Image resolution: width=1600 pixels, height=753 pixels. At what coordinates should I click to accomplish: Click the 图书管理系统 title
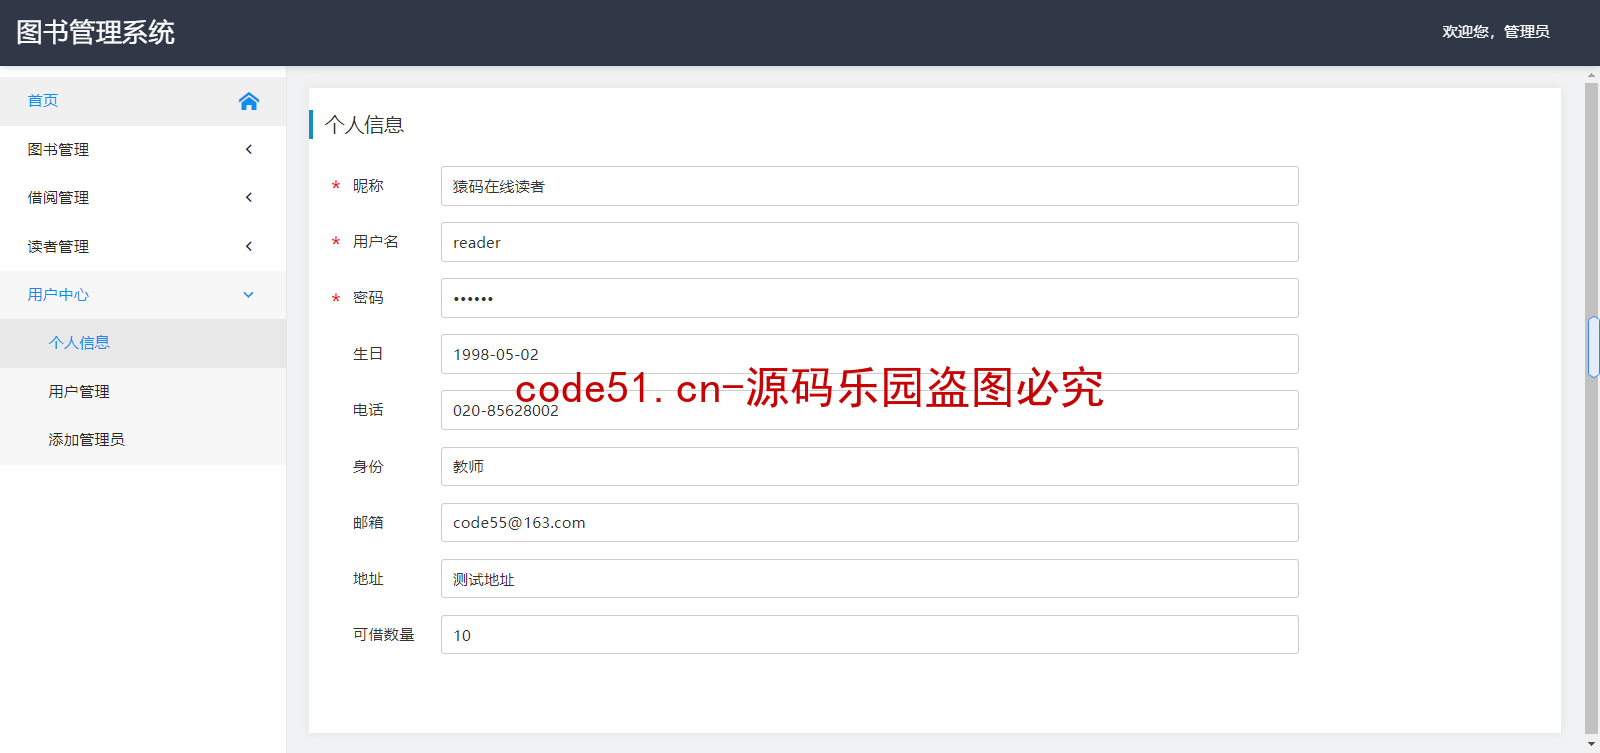[96, 32]
